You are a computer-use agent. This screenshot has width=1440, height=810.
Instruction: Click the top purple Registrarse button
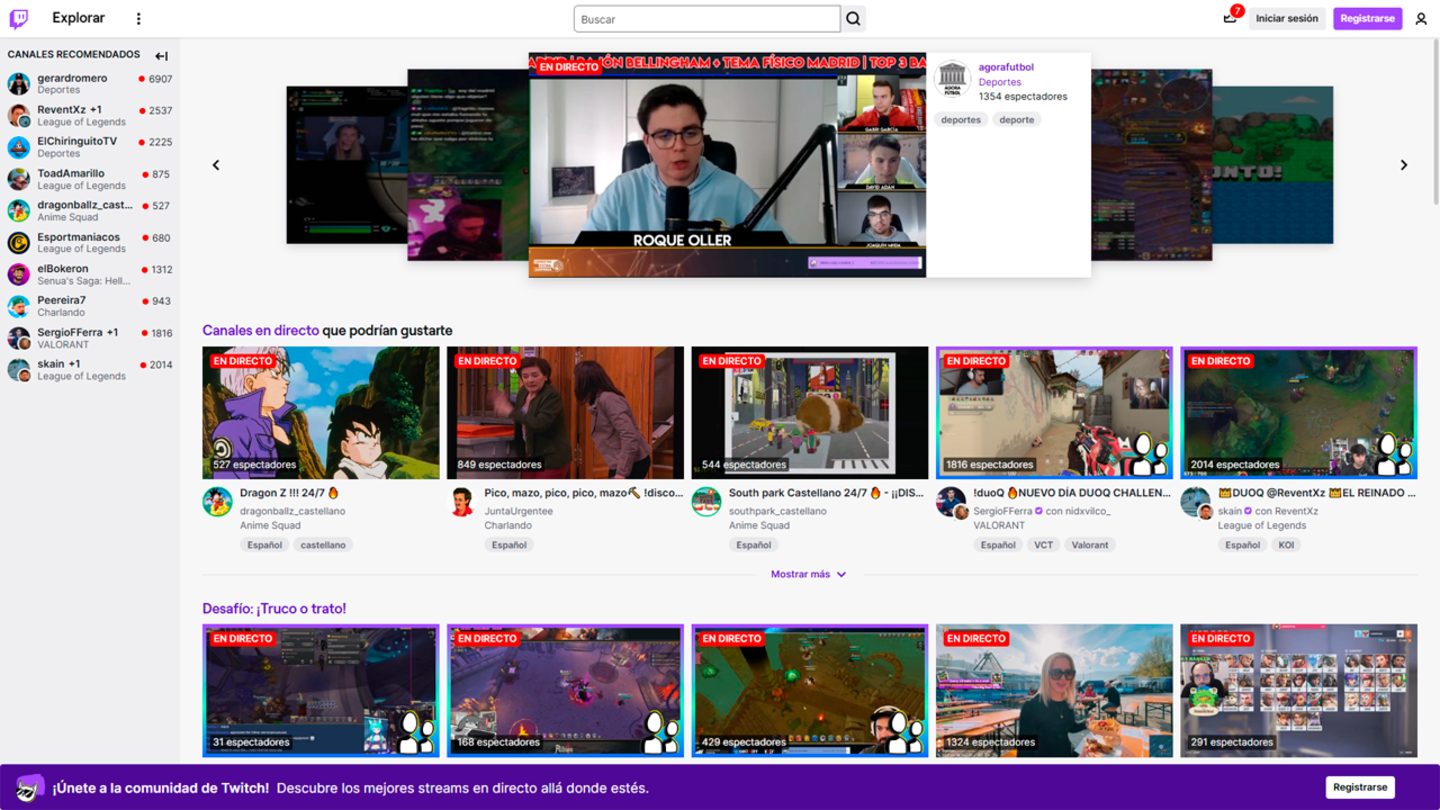pyautogui.click(x=1367, y=18)
